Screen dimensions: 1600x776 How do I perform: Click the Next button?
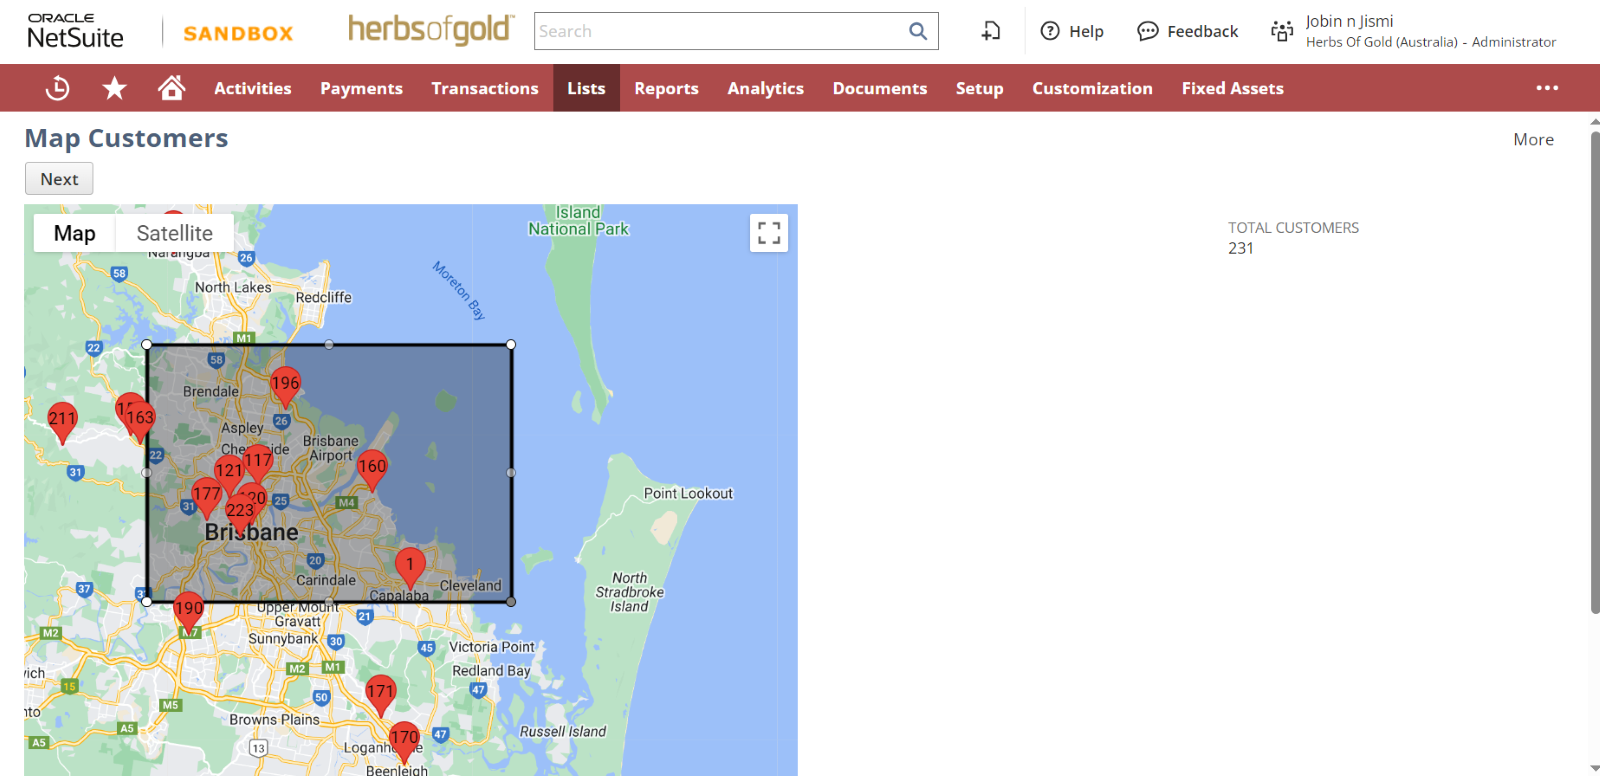pyautogui.click(x=59, y=179)
